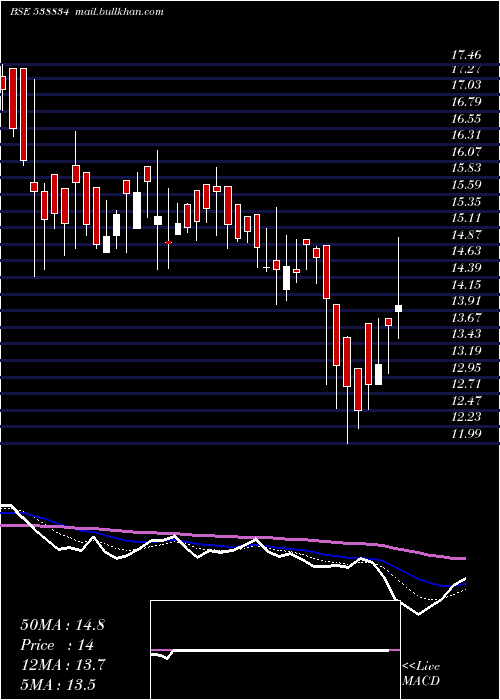Click the 15.35 price axis label
The width and height of the screenshot is (500, 700).
coord(466,202)
